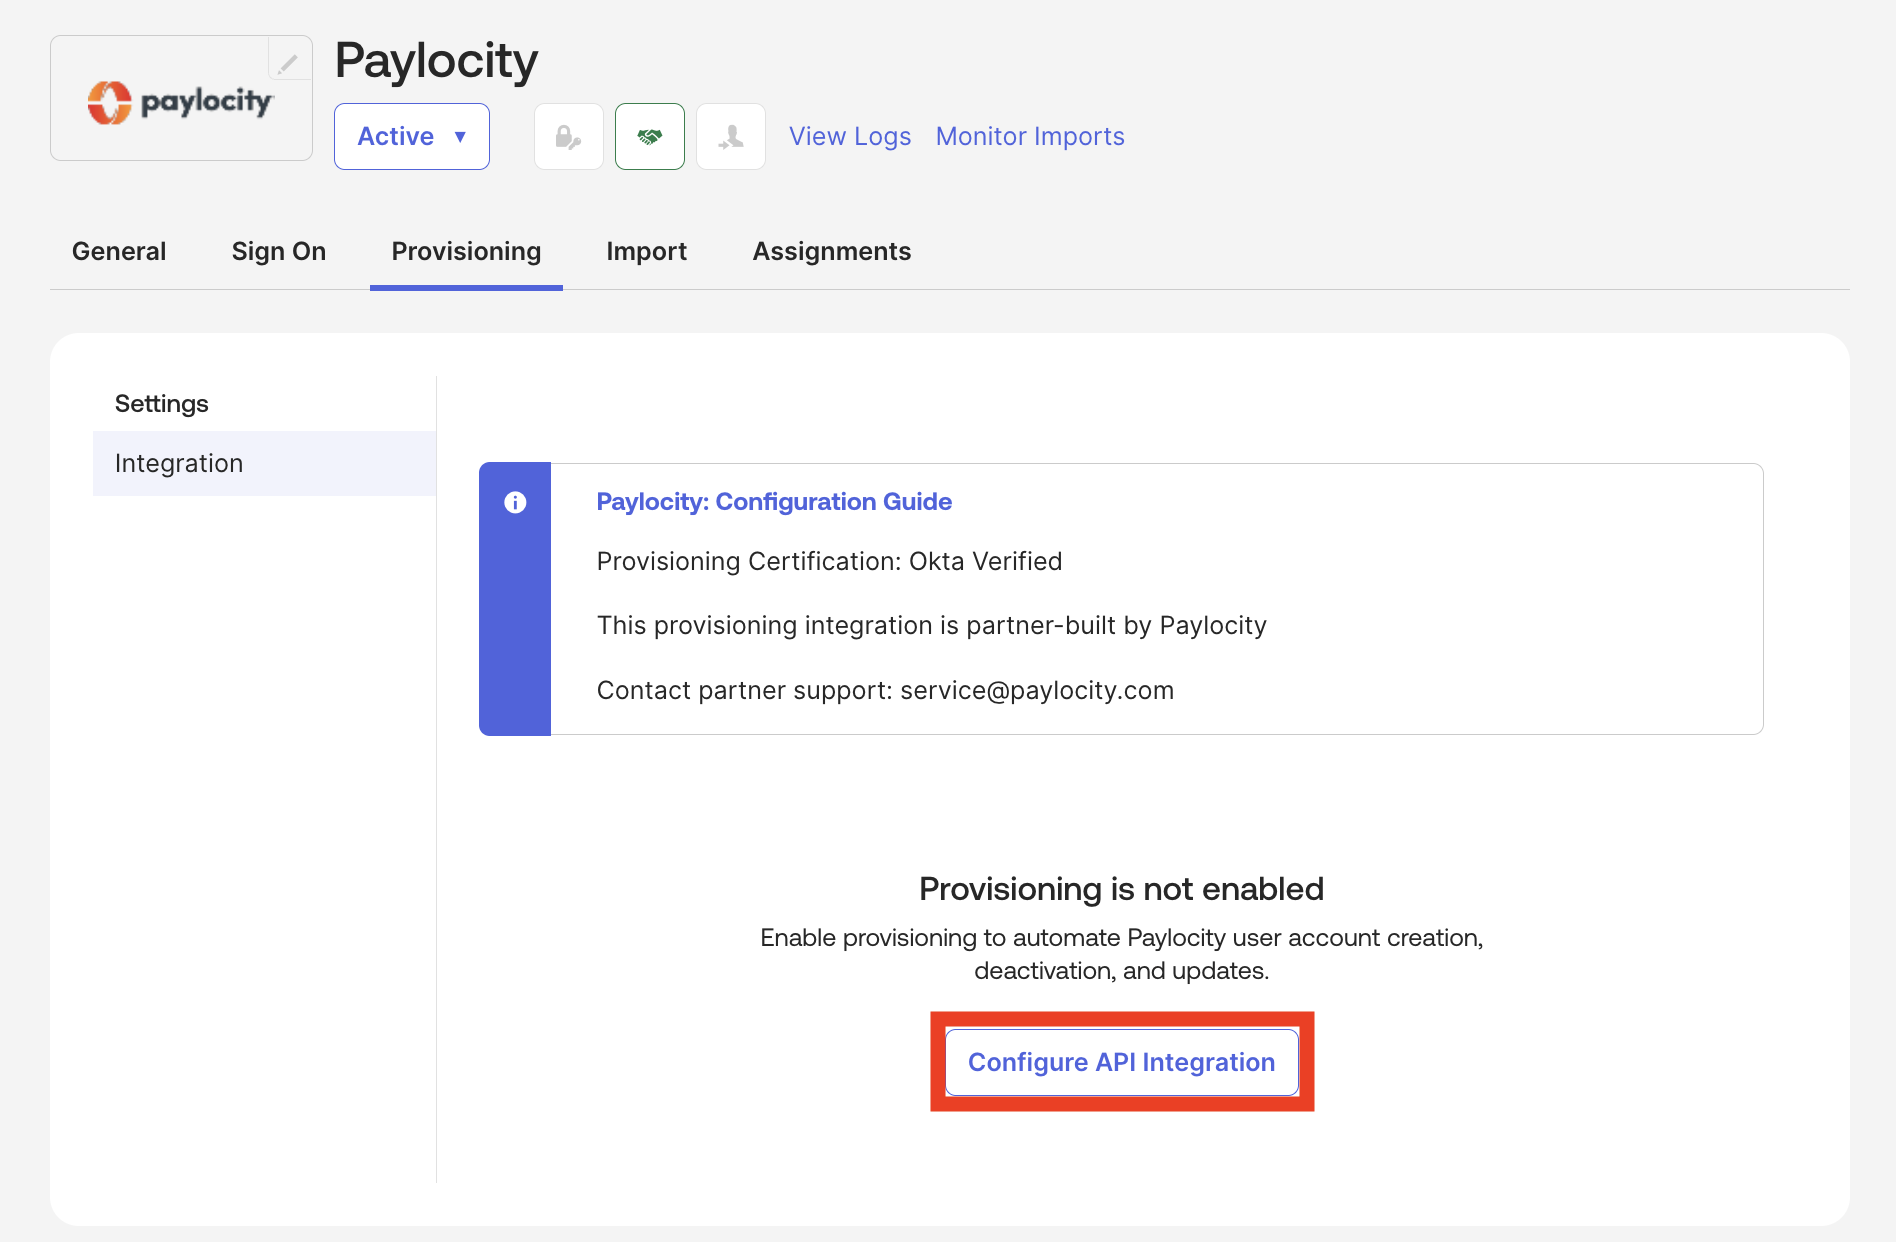Click the 'Provisioning Certification: Okta Verified' text

click(x=829, y=561)
